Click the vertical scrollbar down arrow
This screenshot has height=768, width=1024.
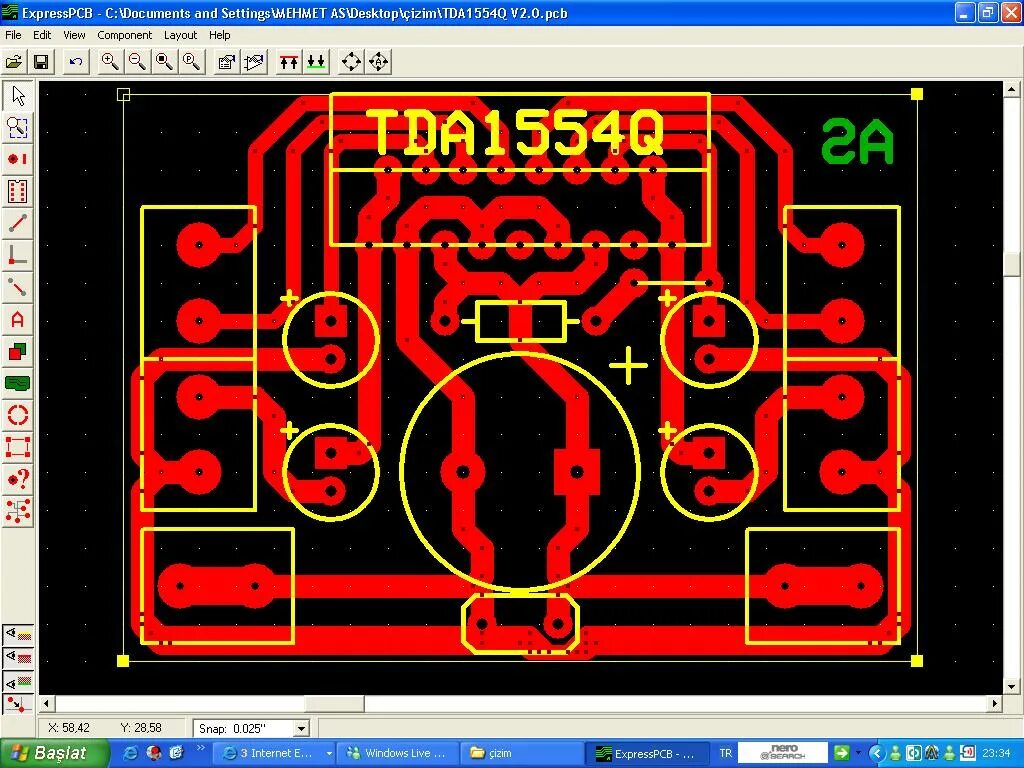[x=1012, y=686]
